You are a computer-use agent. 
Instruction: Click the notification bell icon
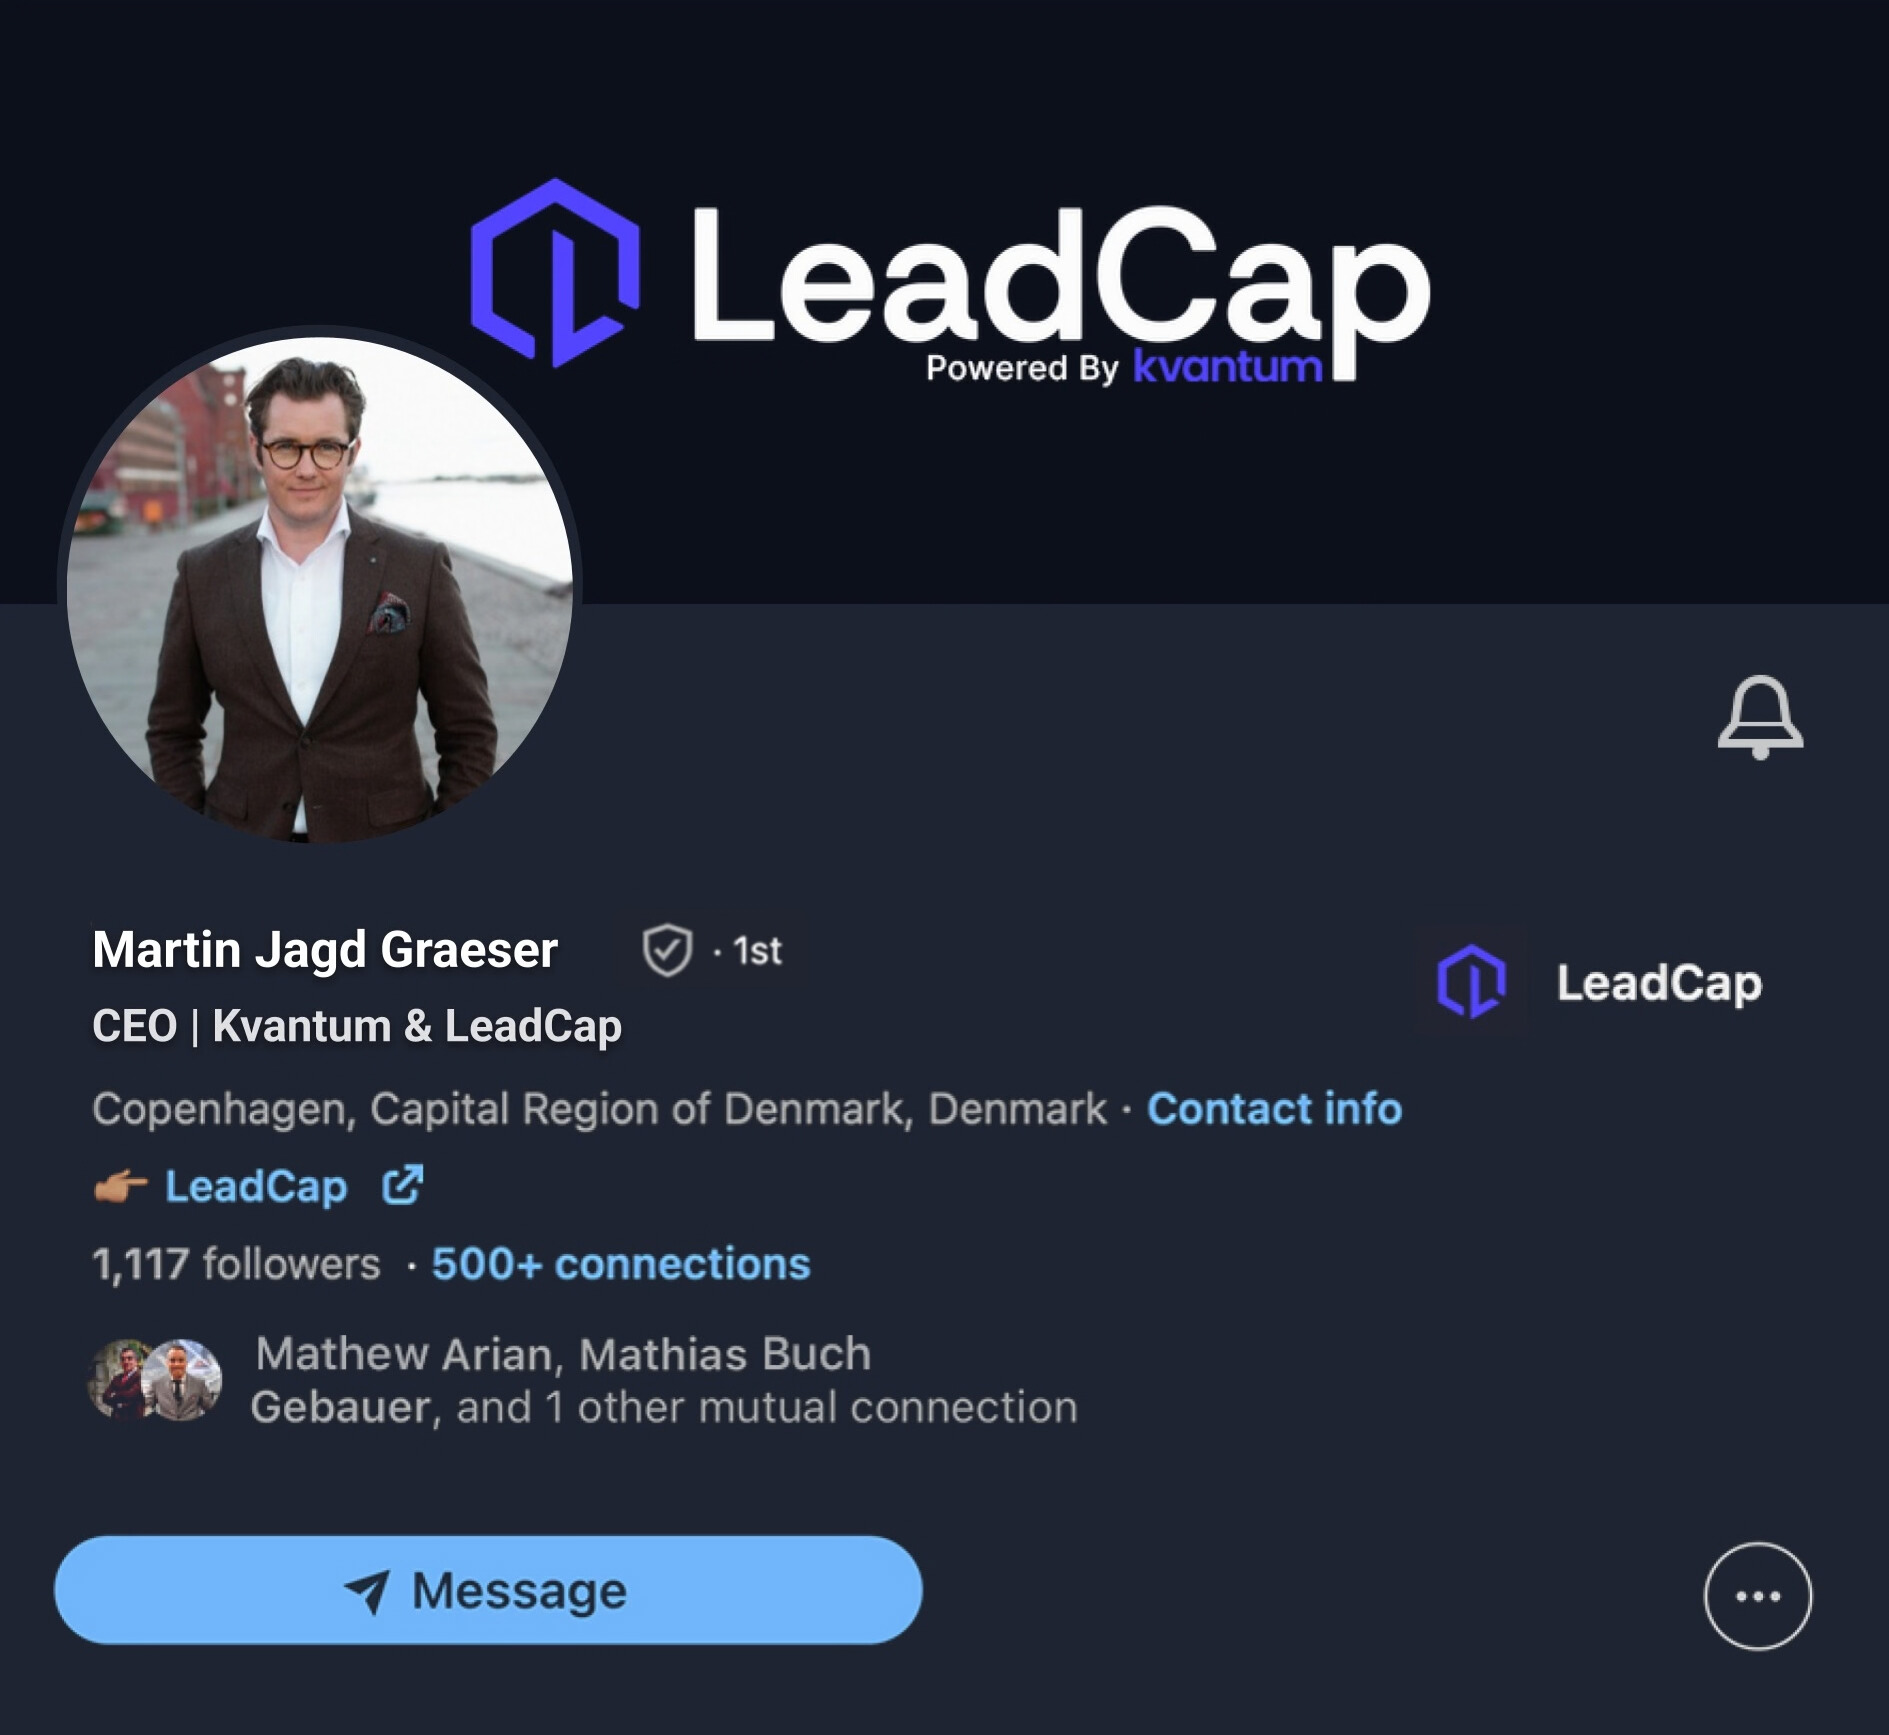[1760, 717]
